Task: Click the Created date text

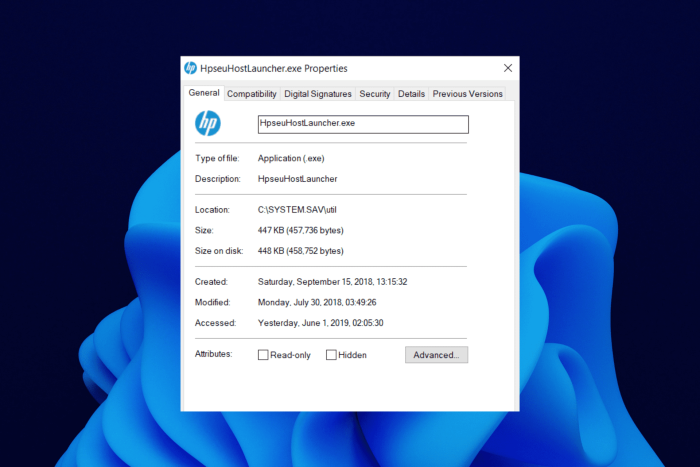Action: pos(332,282)
